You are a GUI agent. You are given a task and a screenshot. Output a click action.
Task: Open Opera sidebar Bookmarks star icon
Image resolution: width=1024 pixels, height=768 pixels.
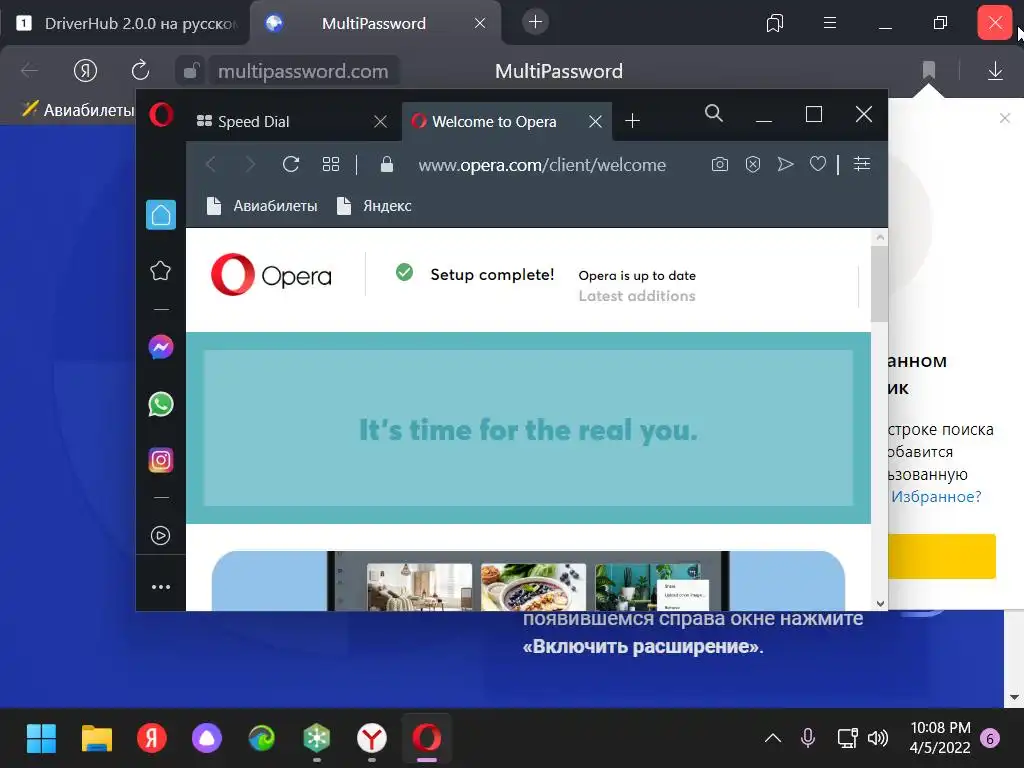point(161,270)
